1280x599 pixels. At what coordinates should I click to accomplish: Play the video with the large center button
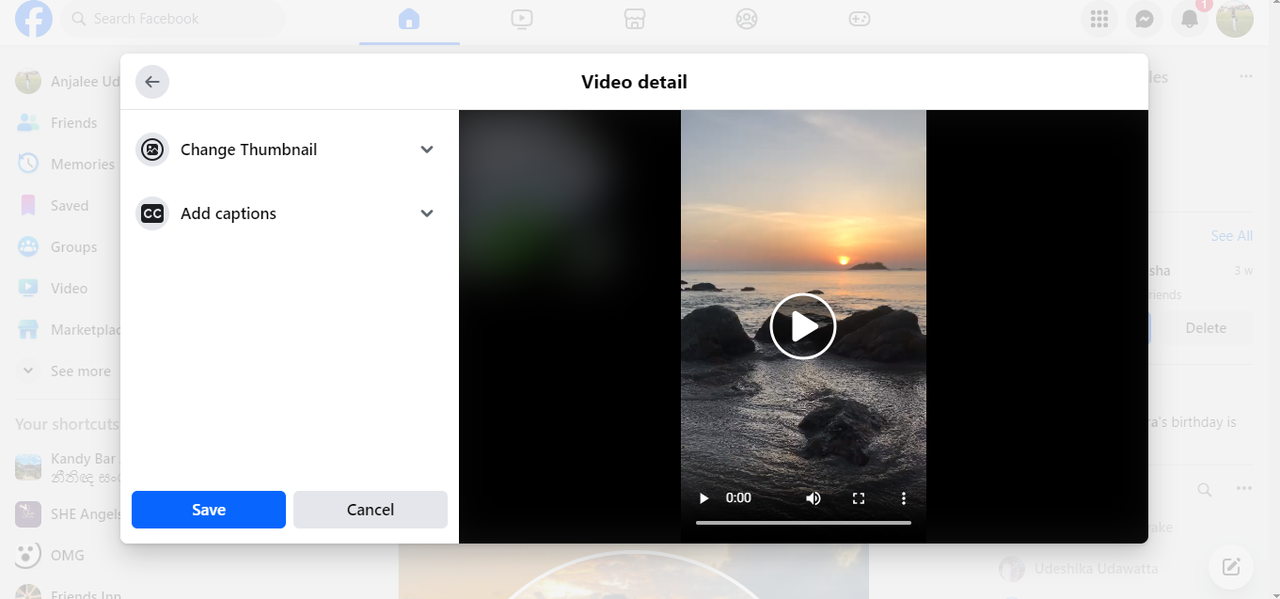pyautogui.click(x=803, y=326)
